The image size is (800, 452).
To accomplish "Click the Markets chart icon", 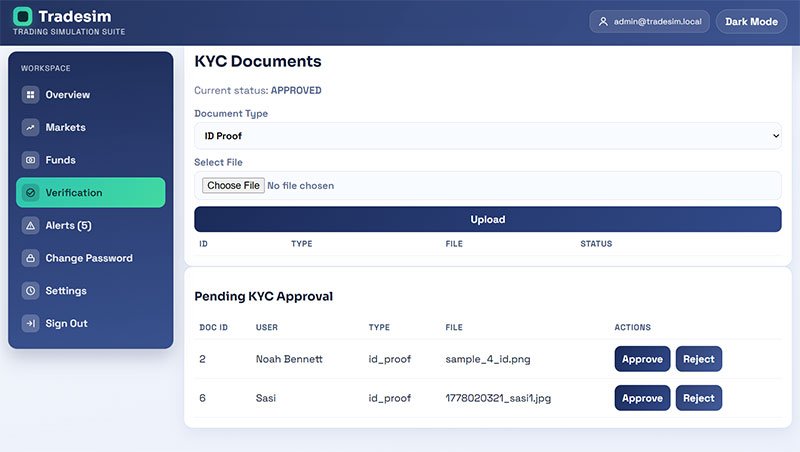I will tap(31, 128).
